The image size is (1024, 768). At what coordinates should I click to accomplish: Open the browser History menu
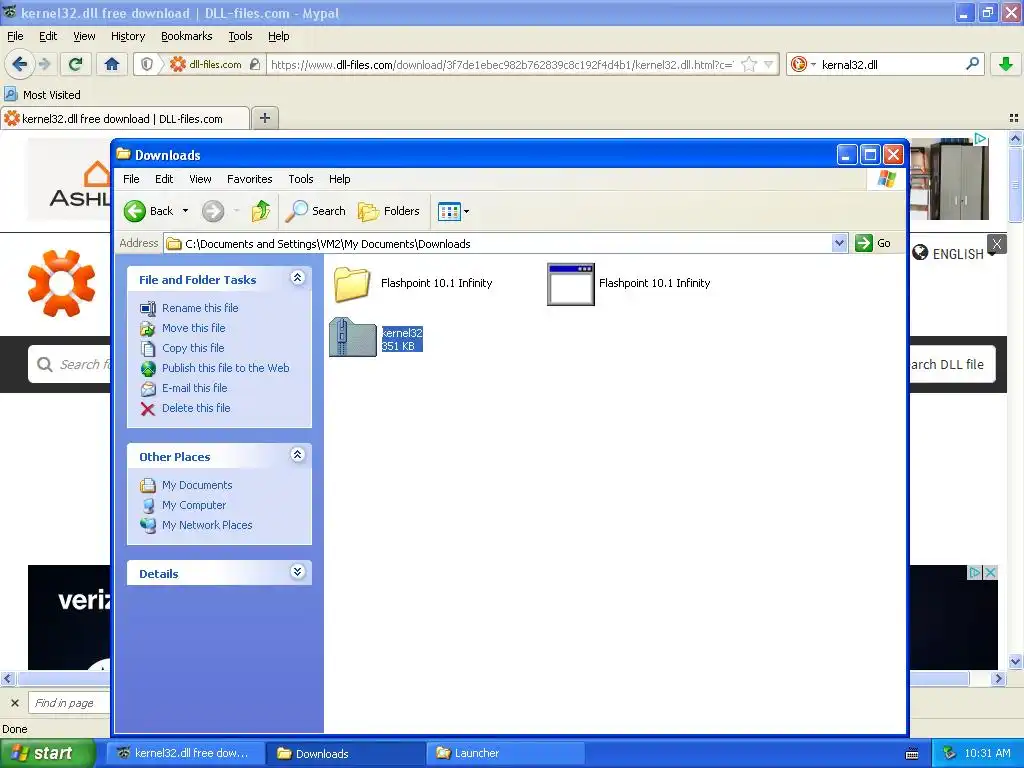128,36
